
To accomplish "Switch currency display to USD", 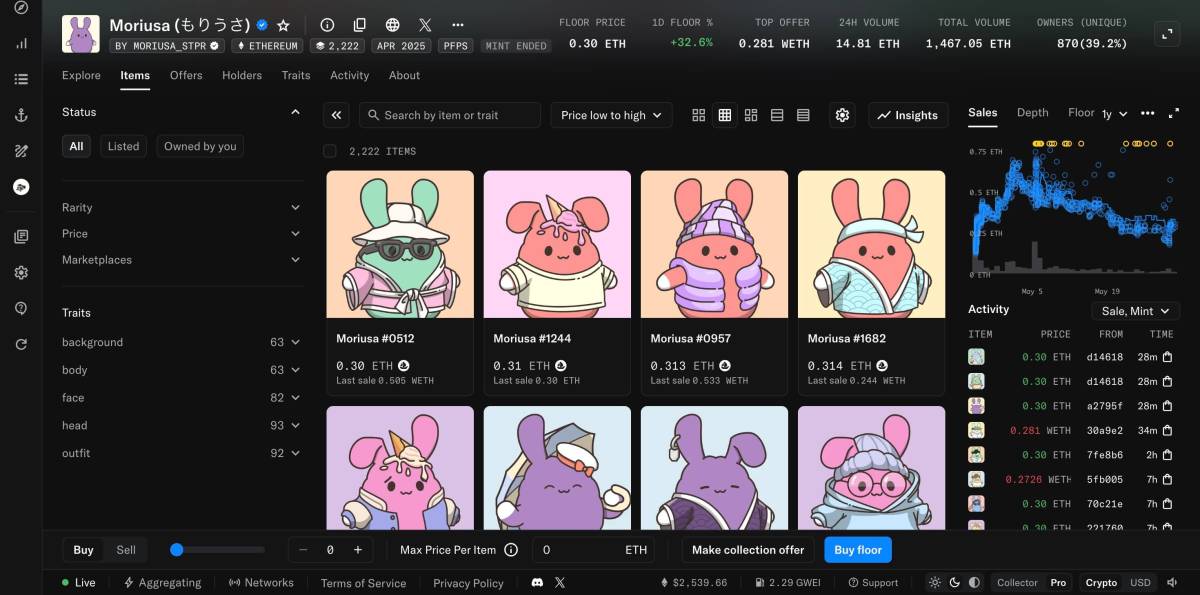I will click(x=1139, y=582).
